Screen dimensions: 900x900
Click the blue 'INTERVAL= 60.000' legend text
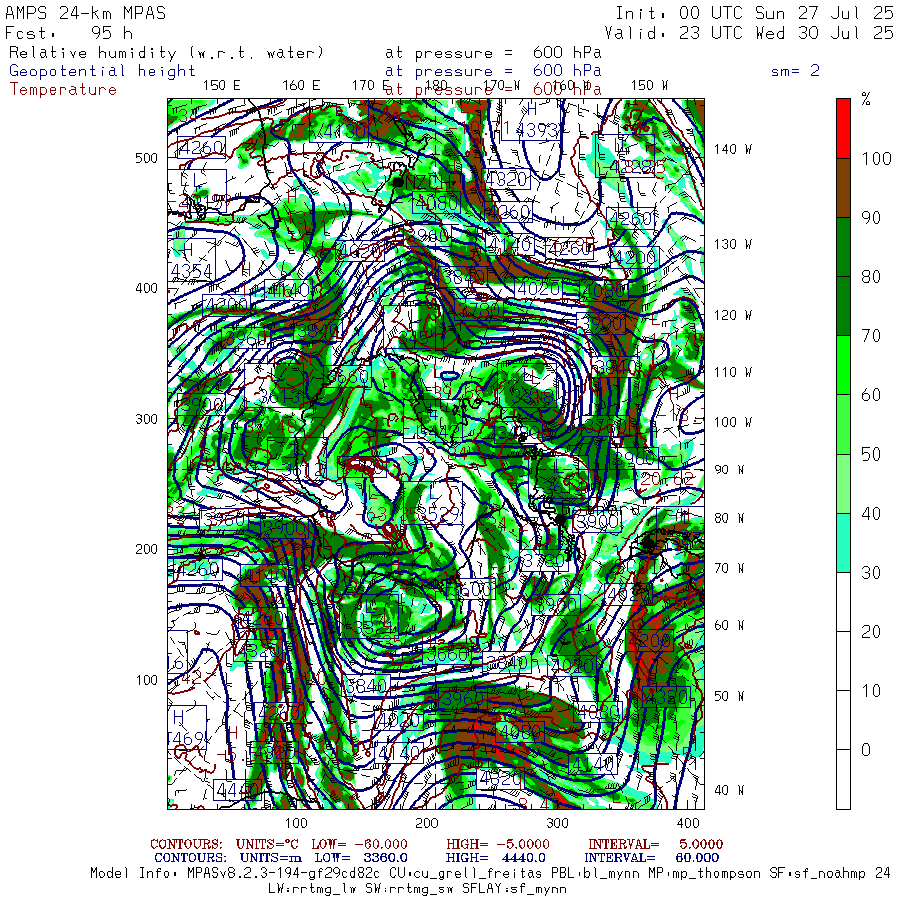click(x=651, y=858)
